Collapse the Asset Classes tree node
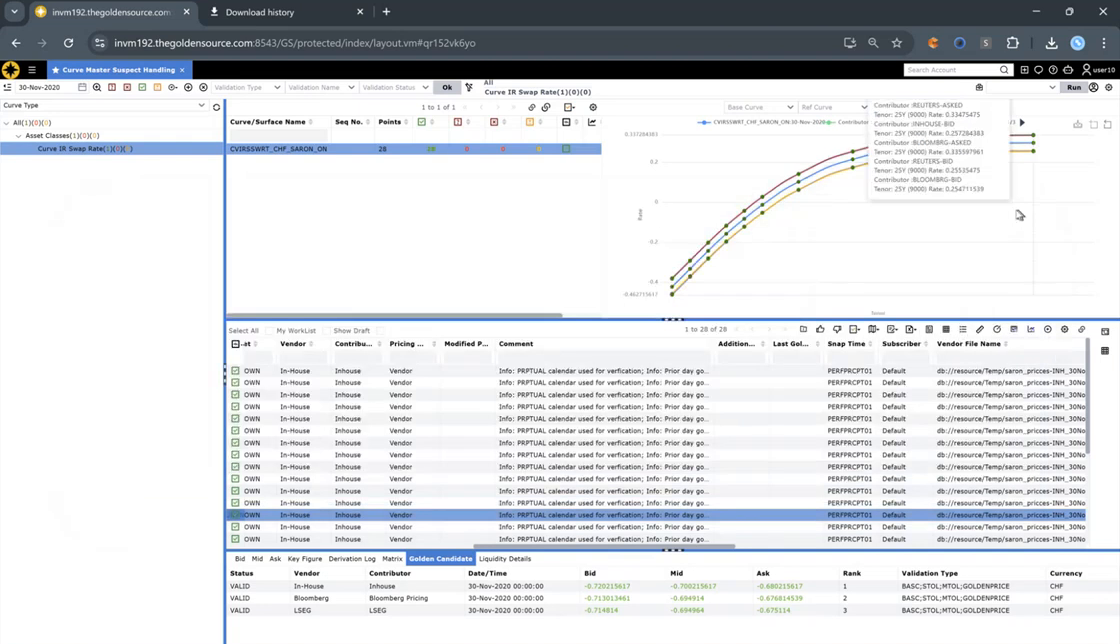This screenshot has width=1120, height=644. tap(19, 136)
